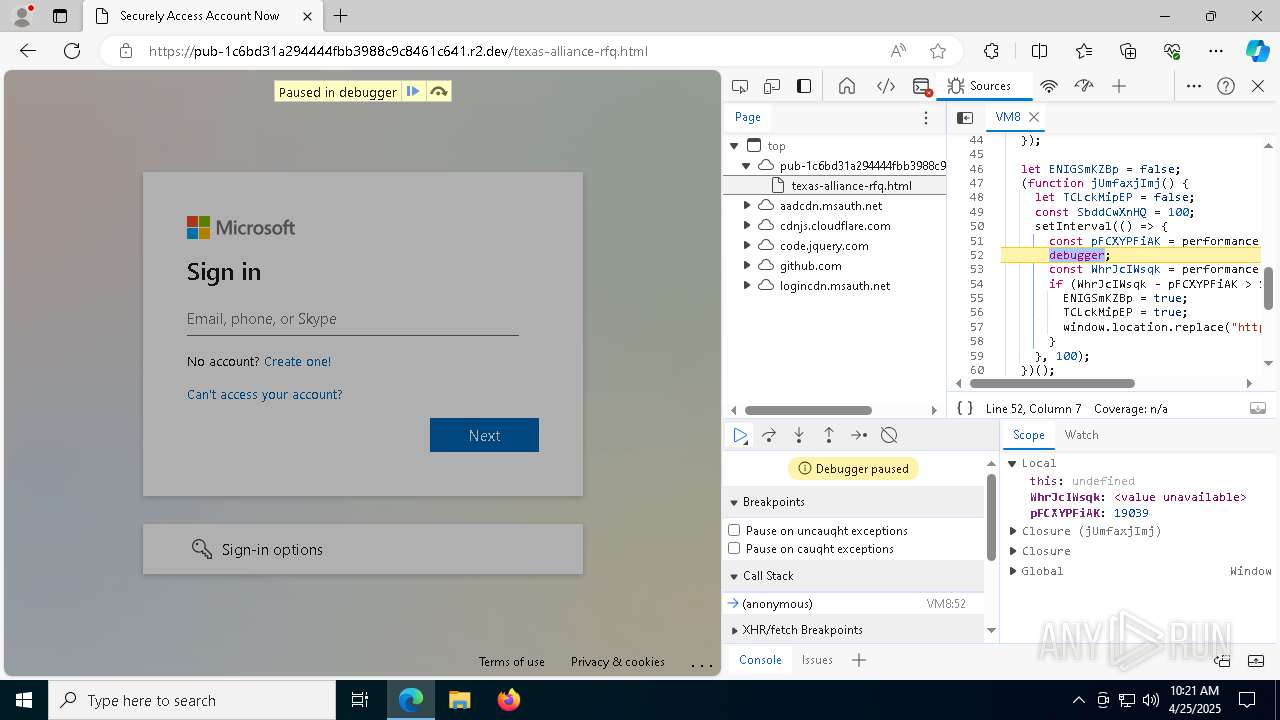This screenshot has width=1280, height=720.
Task: Step over next function call in overlay
Action: pos(438,92)
